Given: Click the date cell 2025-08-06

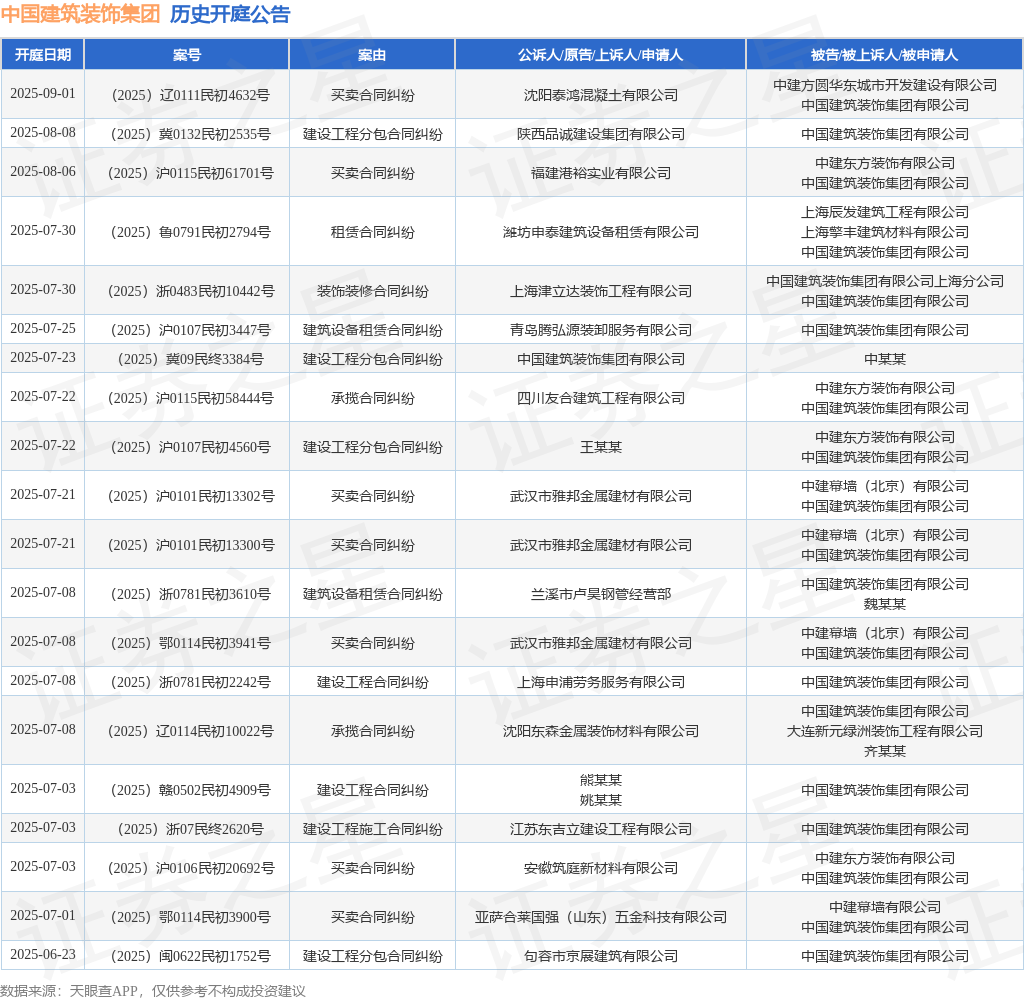Looking at the screenshot, I should click(43, 172).
